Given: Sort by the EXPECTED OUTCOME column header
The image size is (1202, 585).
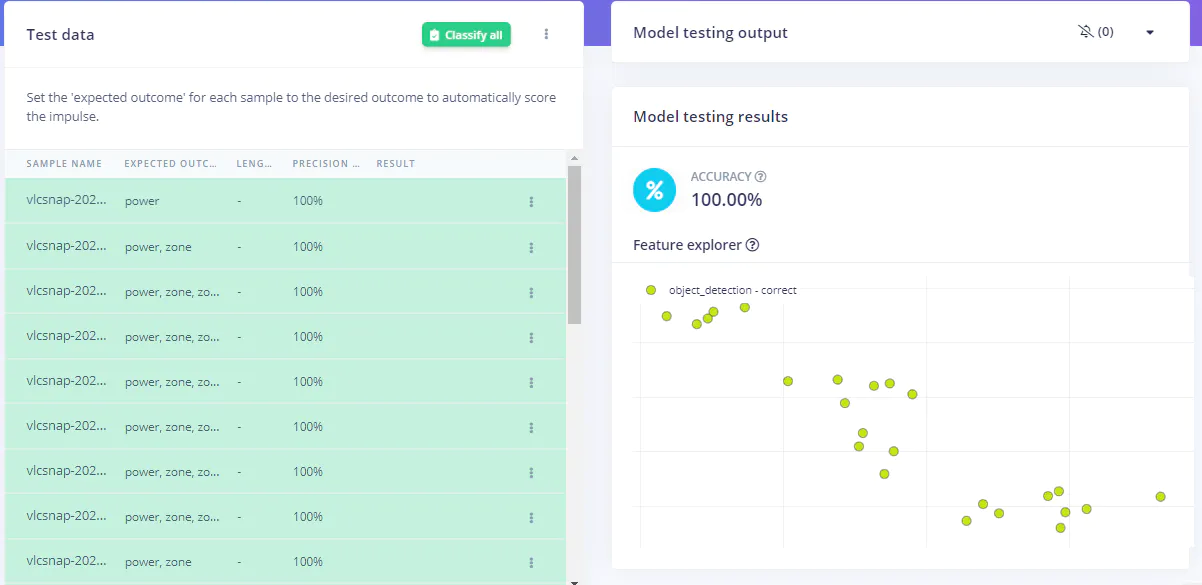Looking at the screenshot, I should click(170, 164).
